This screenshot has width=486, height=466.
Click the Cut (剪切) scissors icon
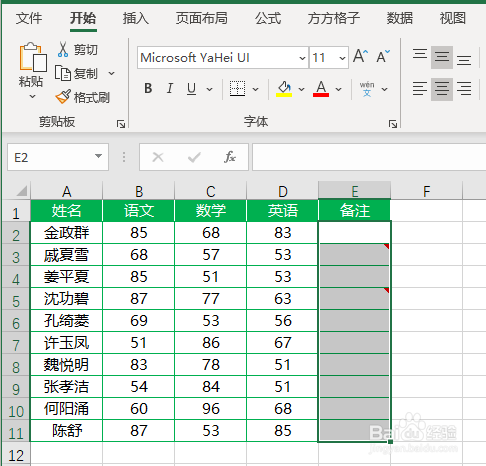pos(62,50)
